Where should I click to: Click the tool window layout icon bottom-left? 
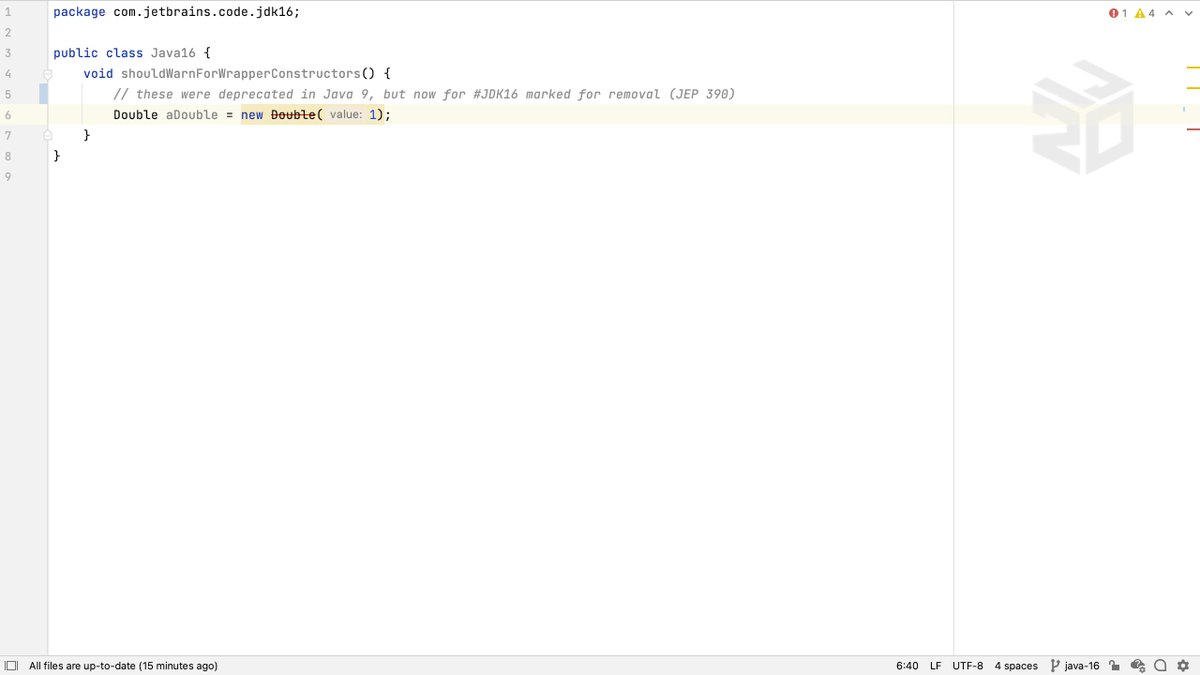point(10,665)
